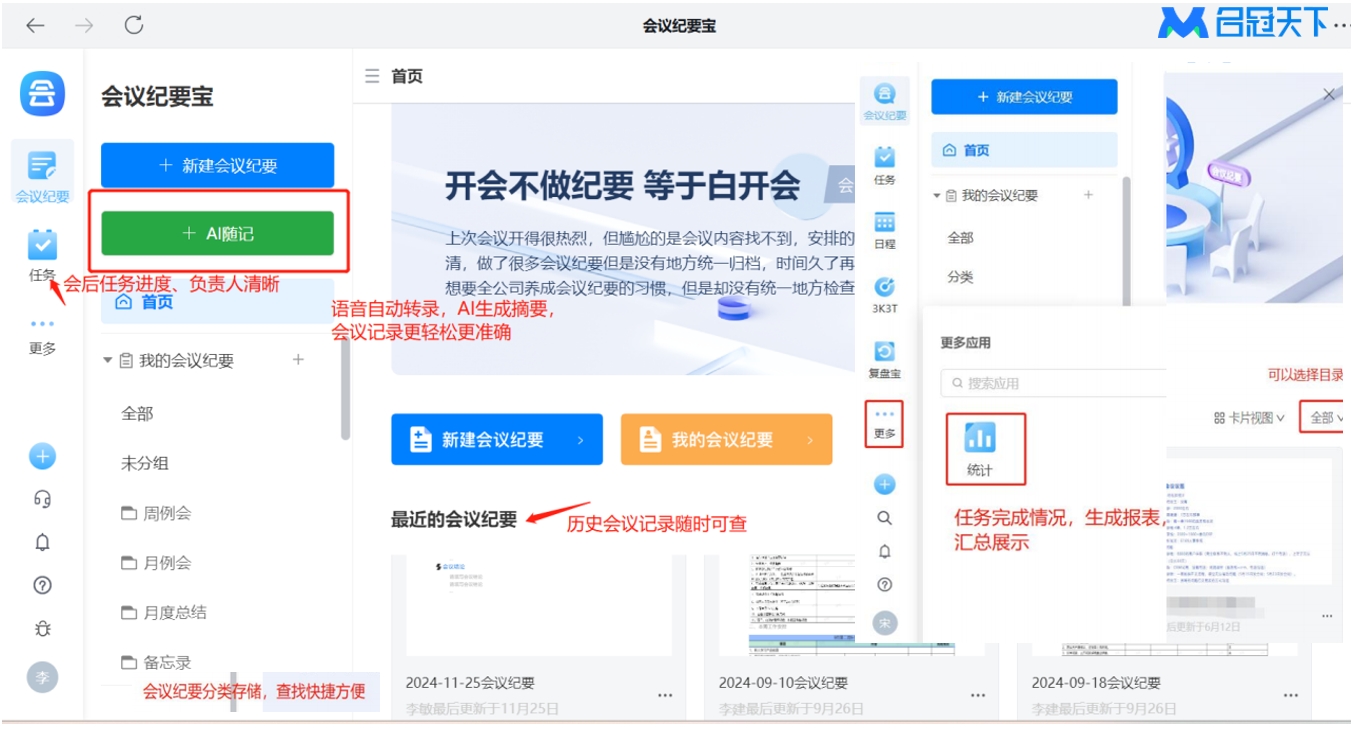The image size is (1356, 729).
Task: Click the orange 我的会议纪要 card
Action: pos(726,439)
